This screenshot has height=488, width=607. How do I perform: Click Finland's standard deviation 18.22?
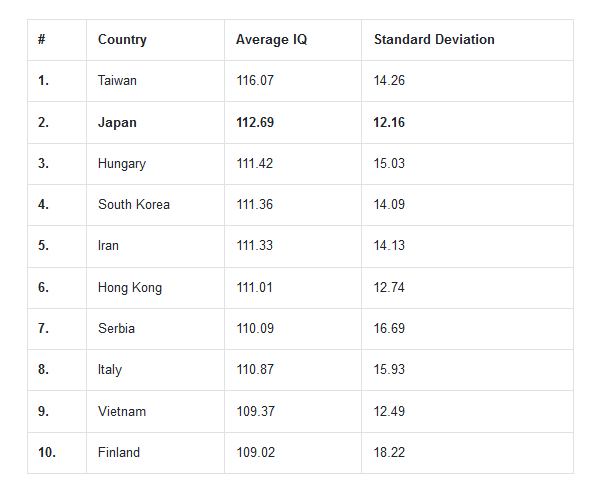(x=389, y=452)
